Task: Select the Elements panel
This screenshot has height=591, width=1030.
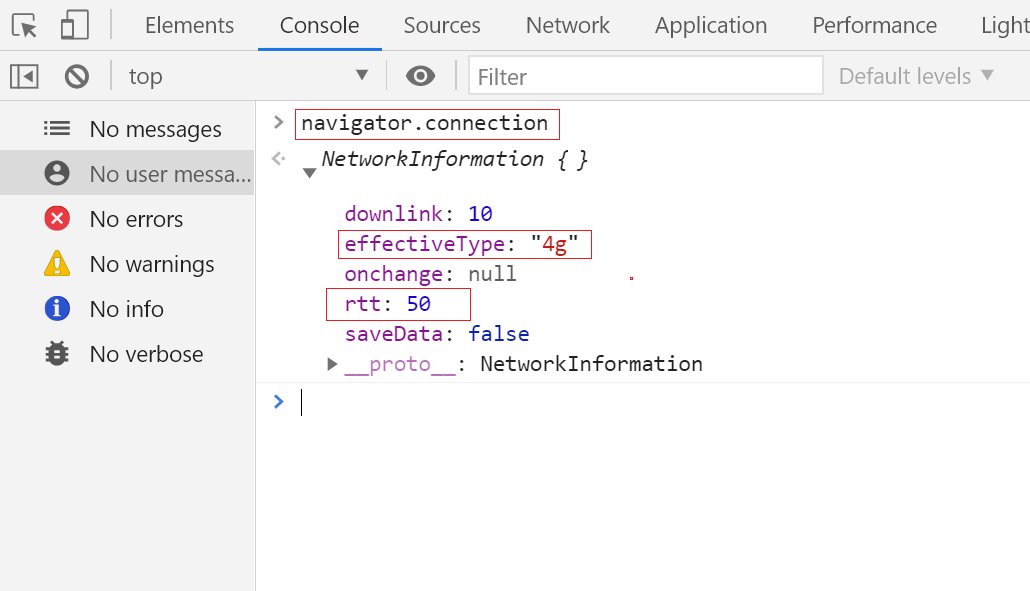Action: 189,25
